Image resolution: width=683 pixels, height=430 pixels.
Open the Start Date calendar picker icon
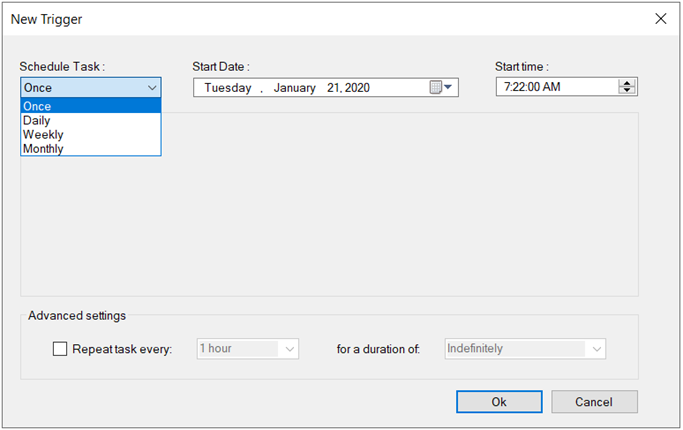click(441, 87)
